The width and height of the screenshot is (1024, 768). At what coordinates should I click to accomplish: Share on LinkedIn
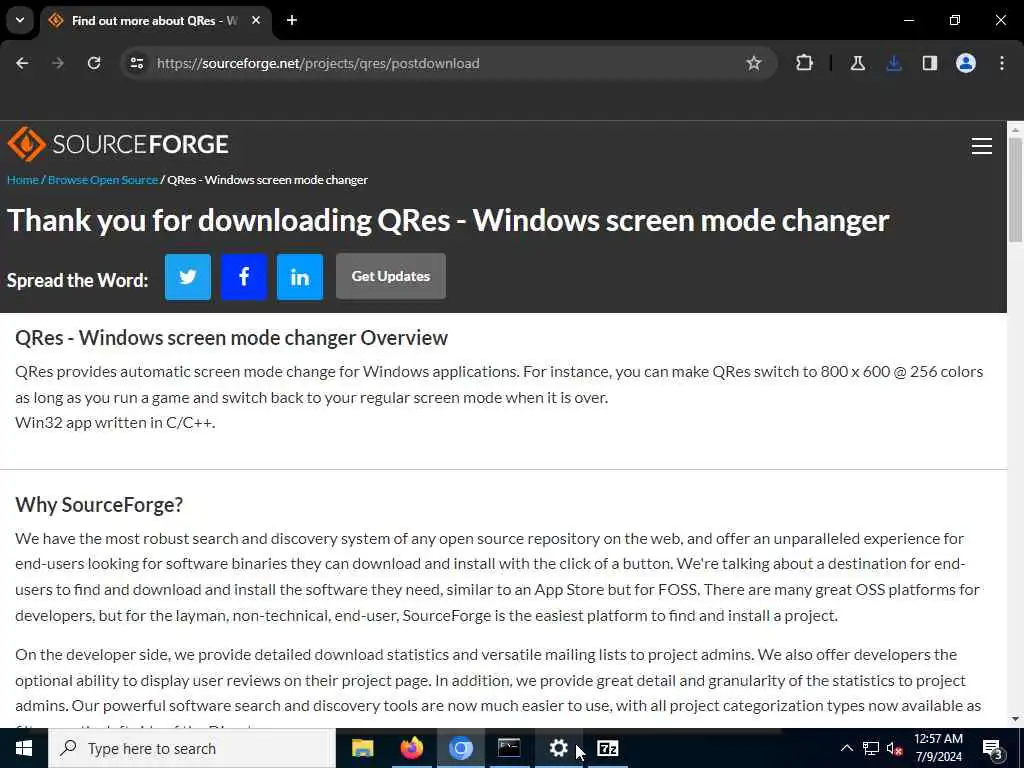point(300,277)
